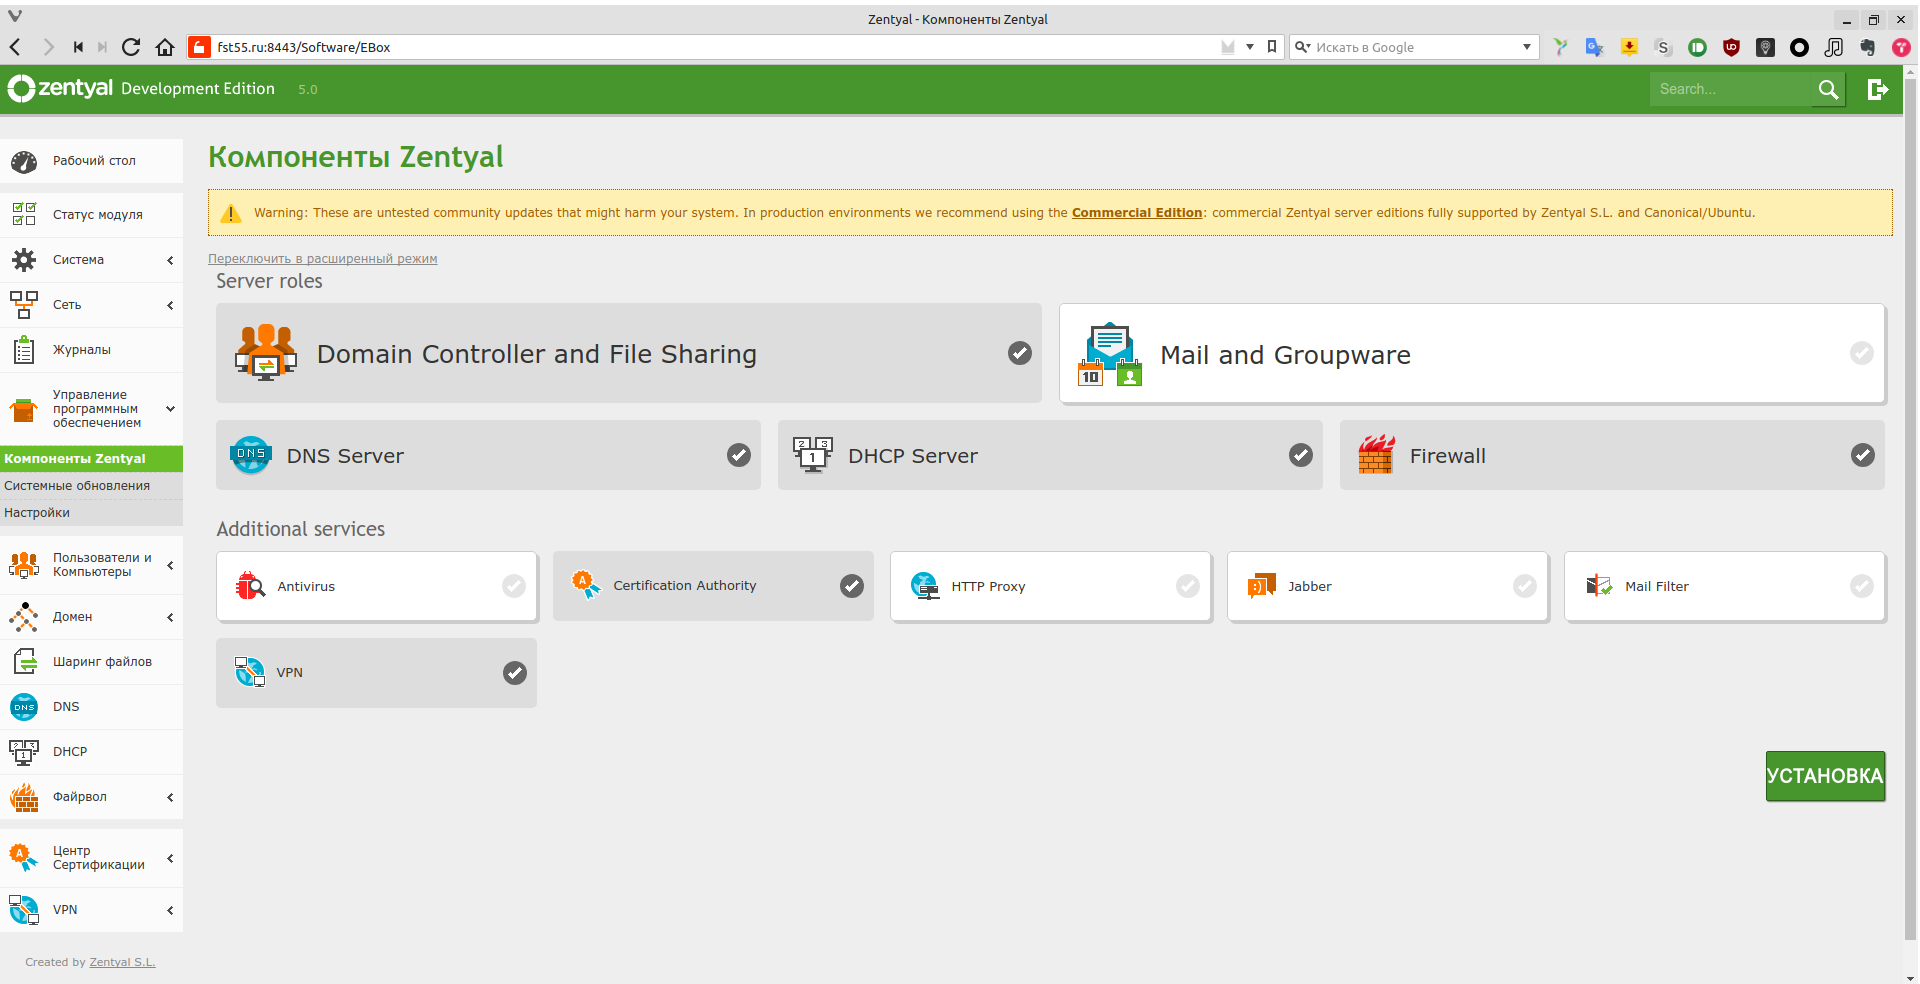
Task: Toggle the HTTP Proxy checkmark
Action: 1188,586
